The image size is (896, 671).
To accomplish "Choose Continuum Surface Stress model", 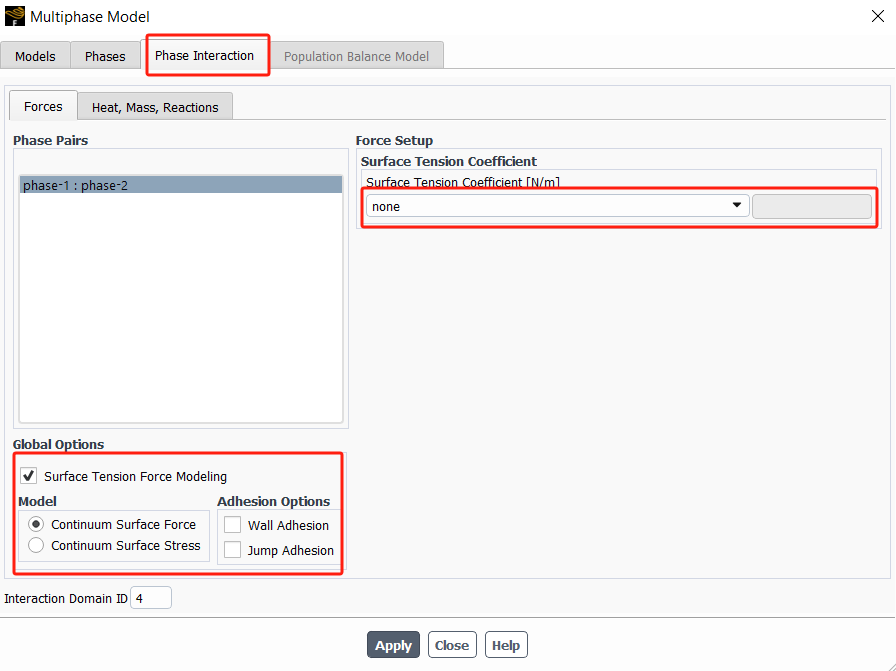I will click(x=36, y=546).
